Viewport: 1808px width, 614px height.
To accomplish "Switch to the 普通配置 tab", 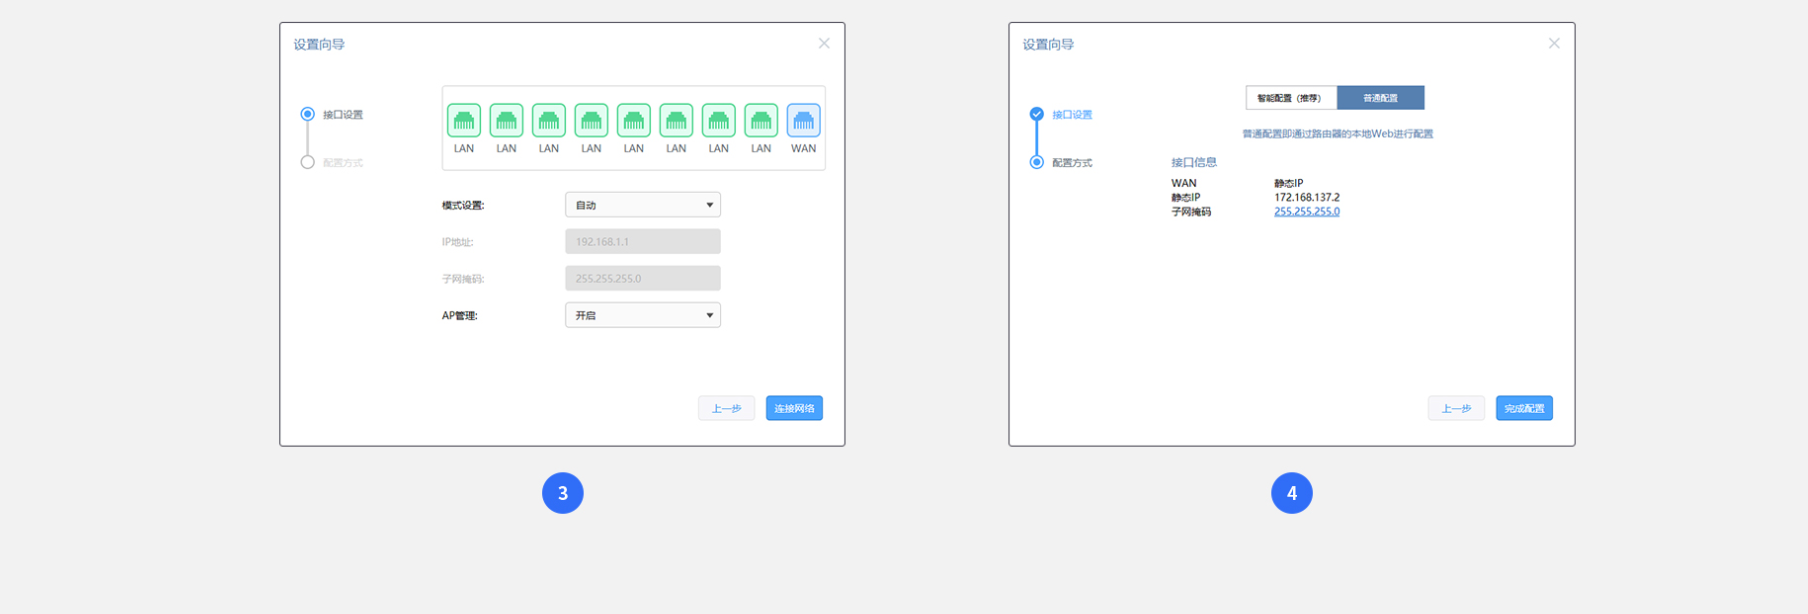I will click(x=1380, y=98).
